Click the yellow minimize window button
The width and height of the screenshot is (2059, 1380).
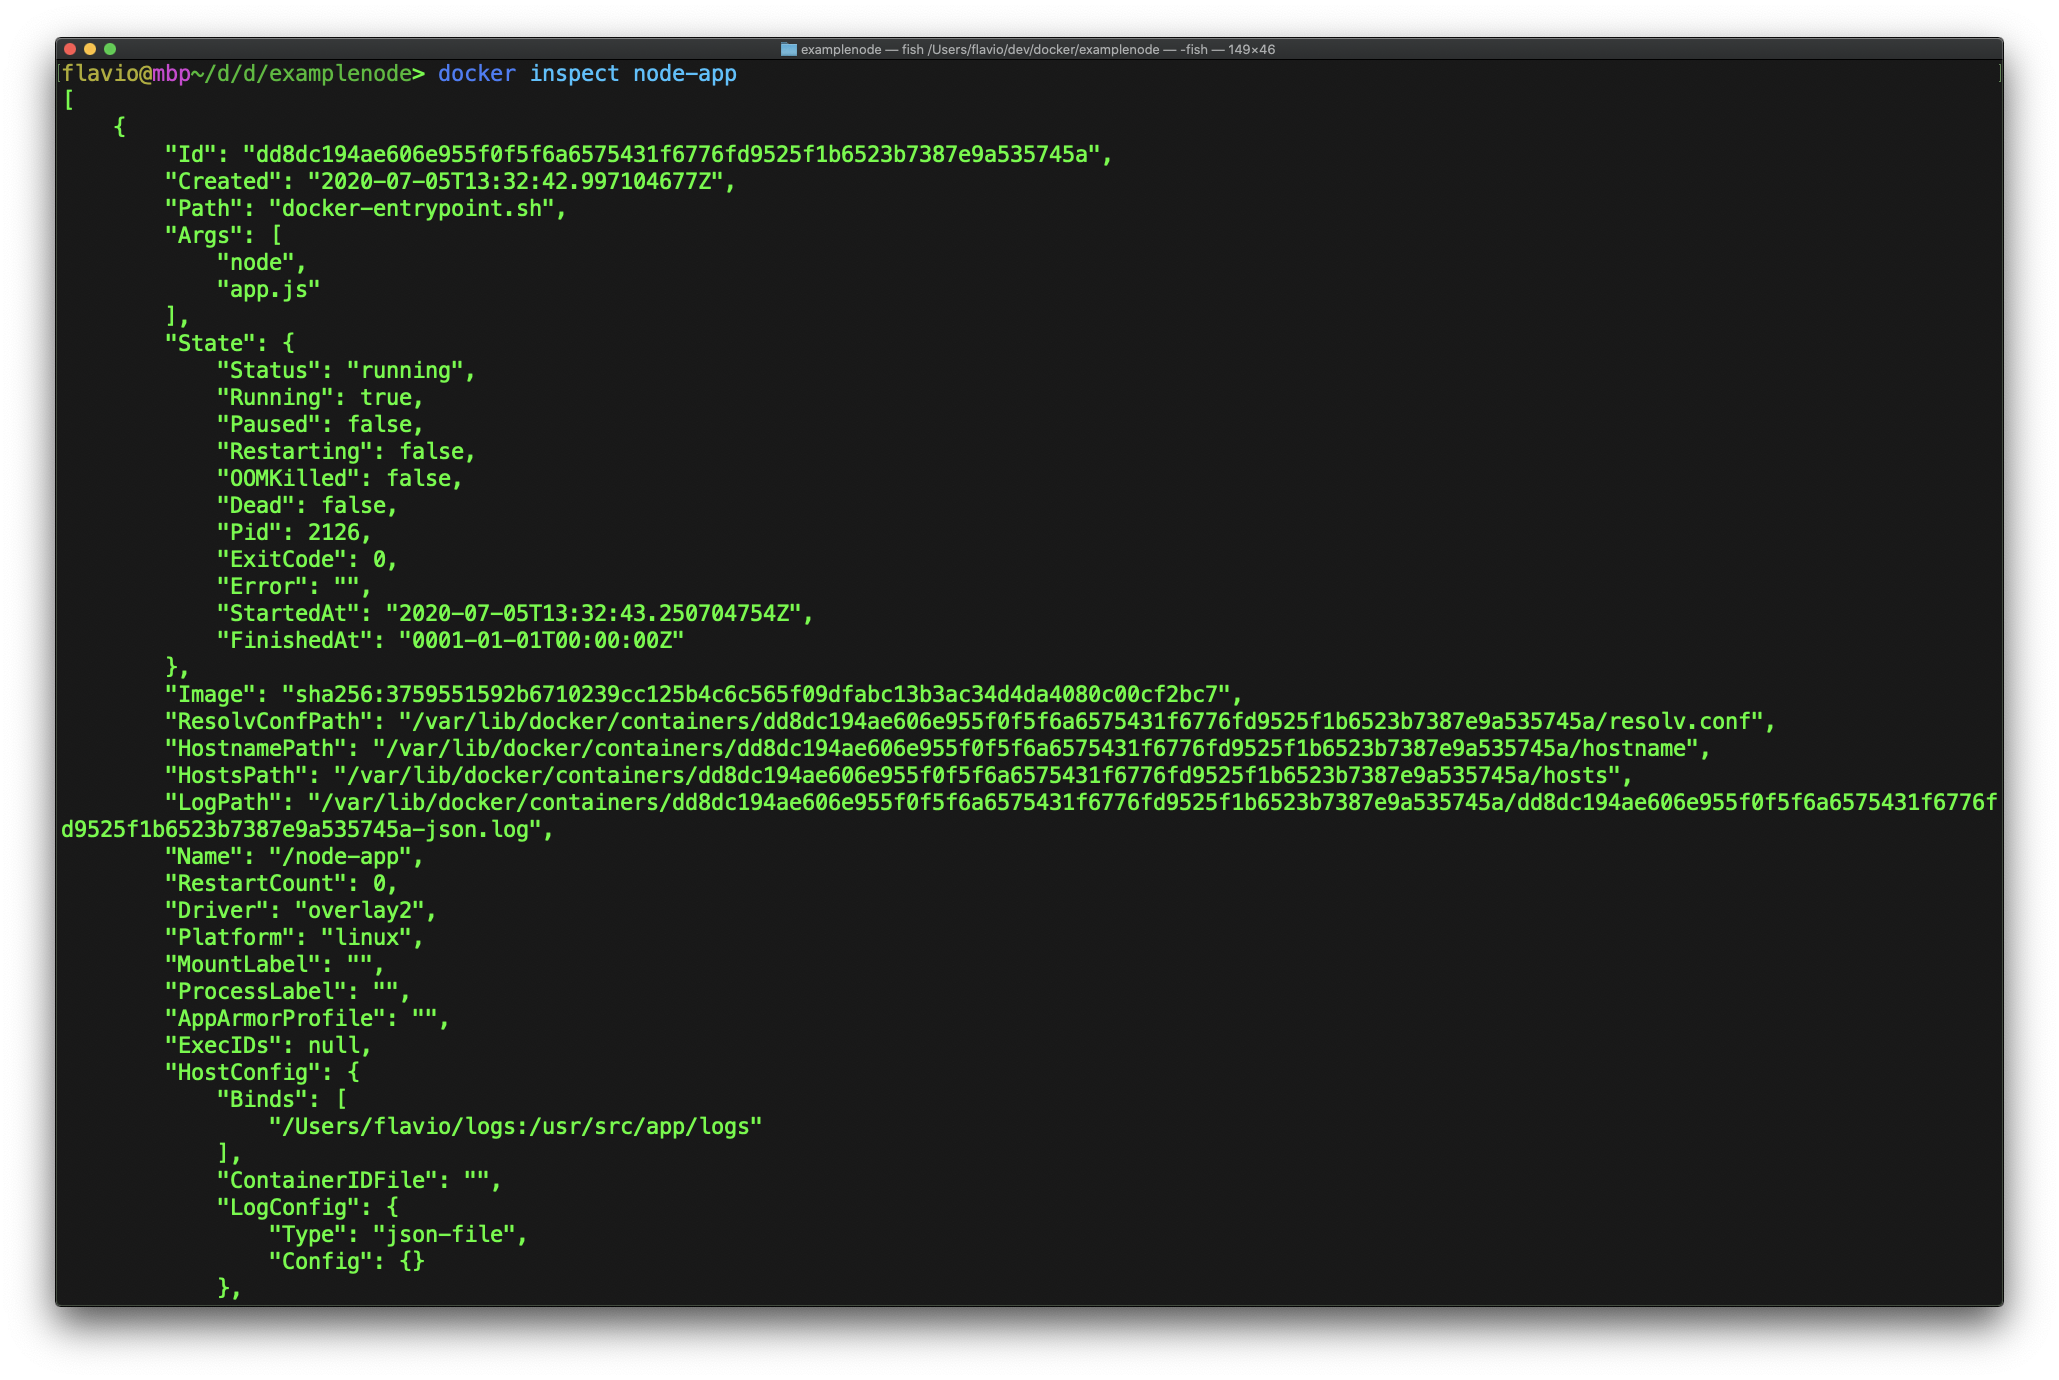[90, 49]
